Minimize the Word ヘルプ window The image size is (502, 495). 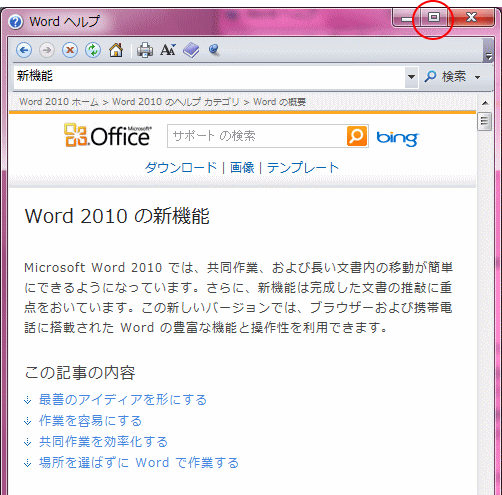pos(406,17)
